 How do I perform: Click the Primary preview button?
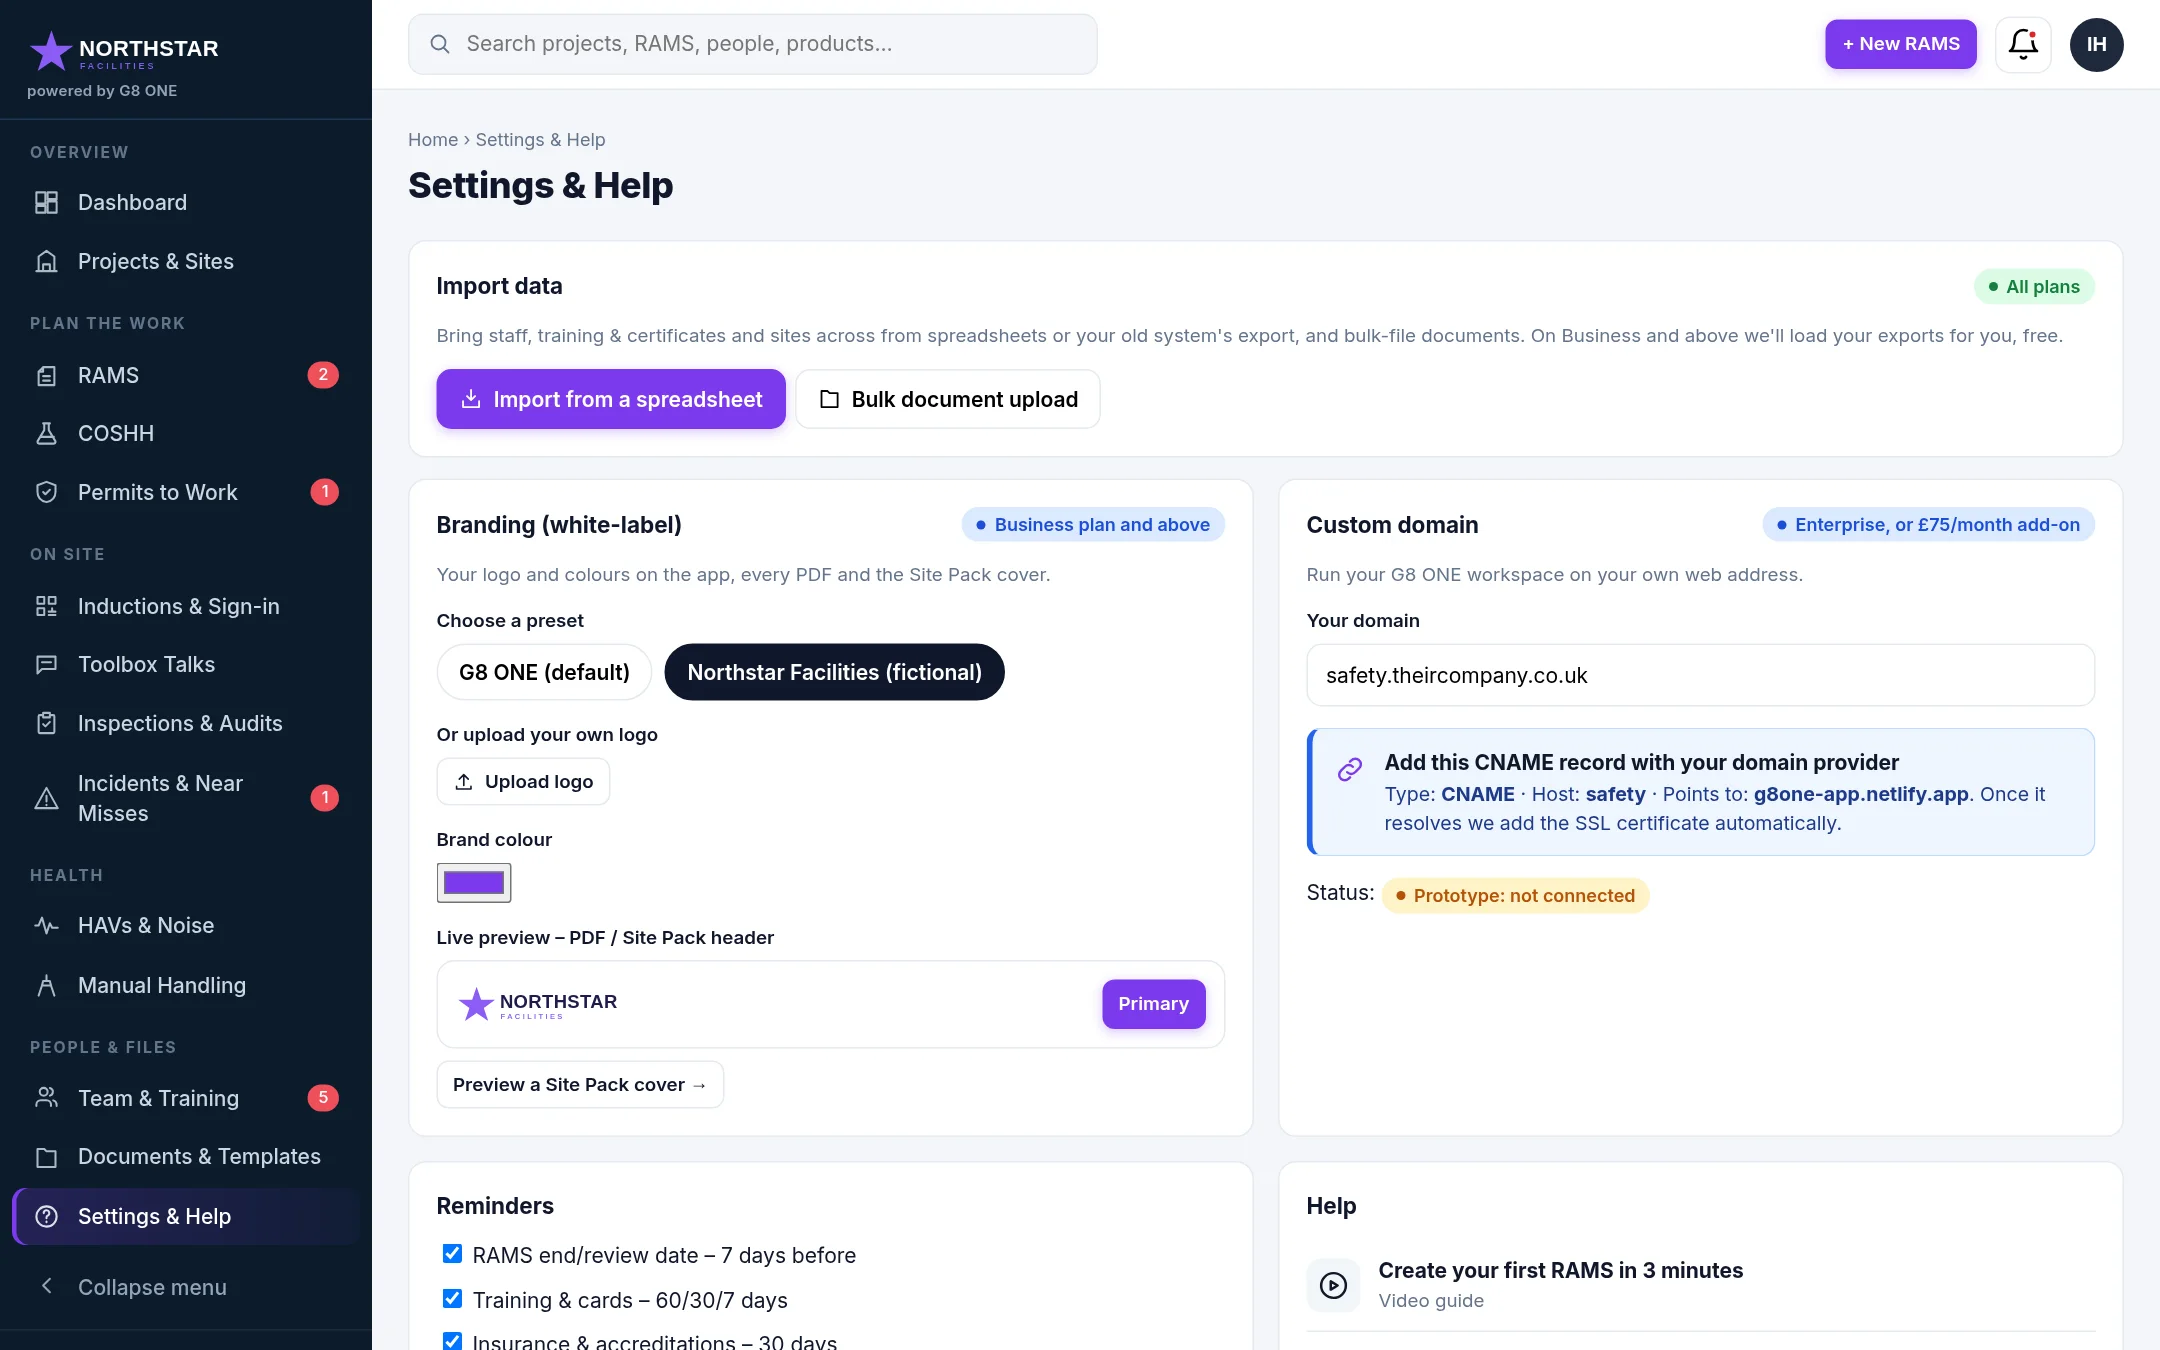pos(1153,1004)
